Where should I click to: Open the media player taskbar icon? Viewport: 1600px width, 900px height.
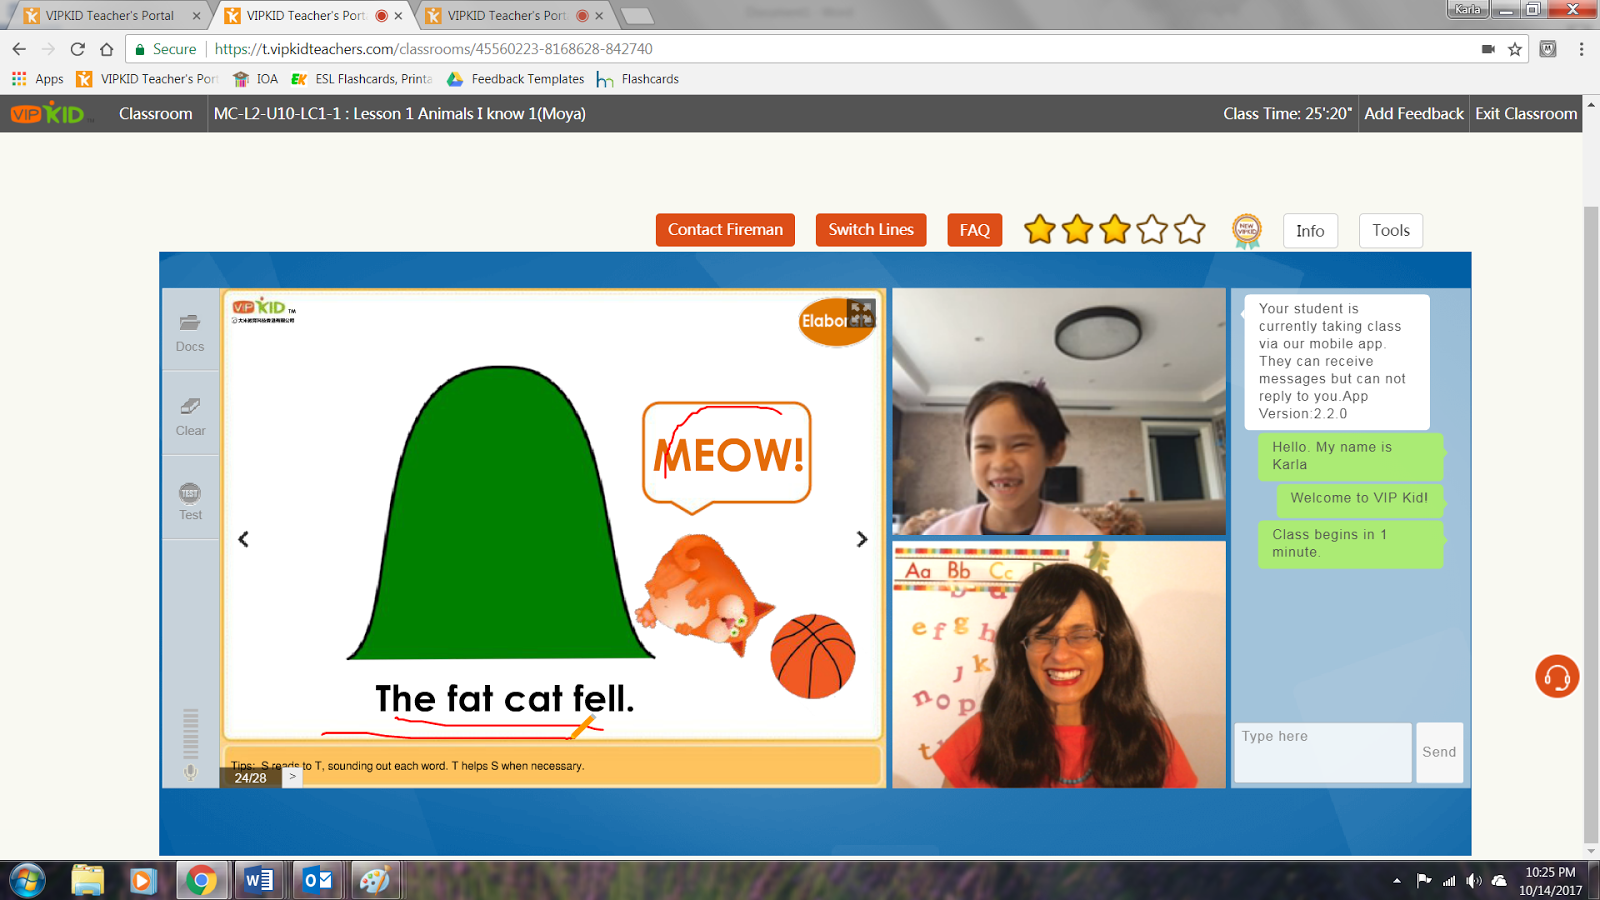(x=143, y=880)
